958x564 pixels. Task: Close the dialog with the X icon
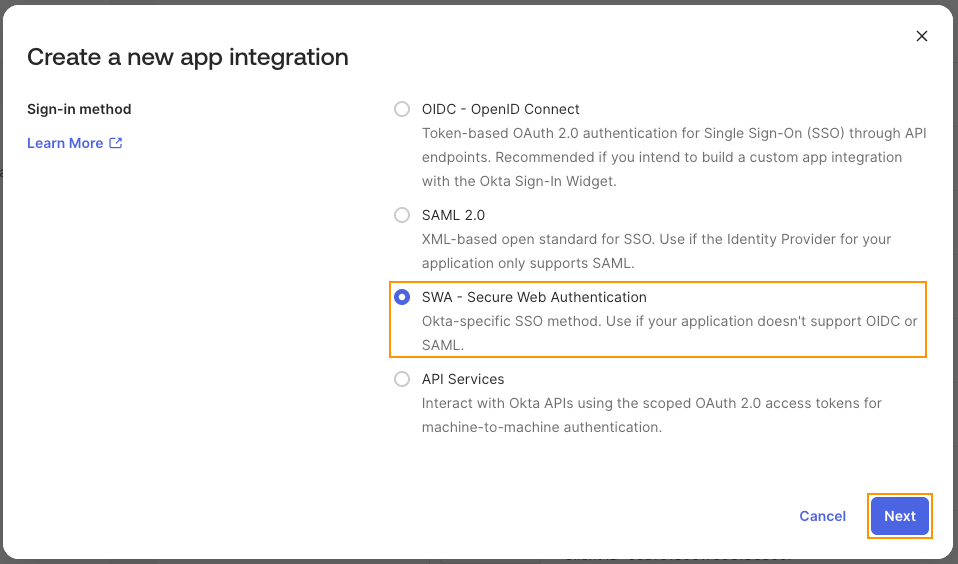tap(921, 36)
